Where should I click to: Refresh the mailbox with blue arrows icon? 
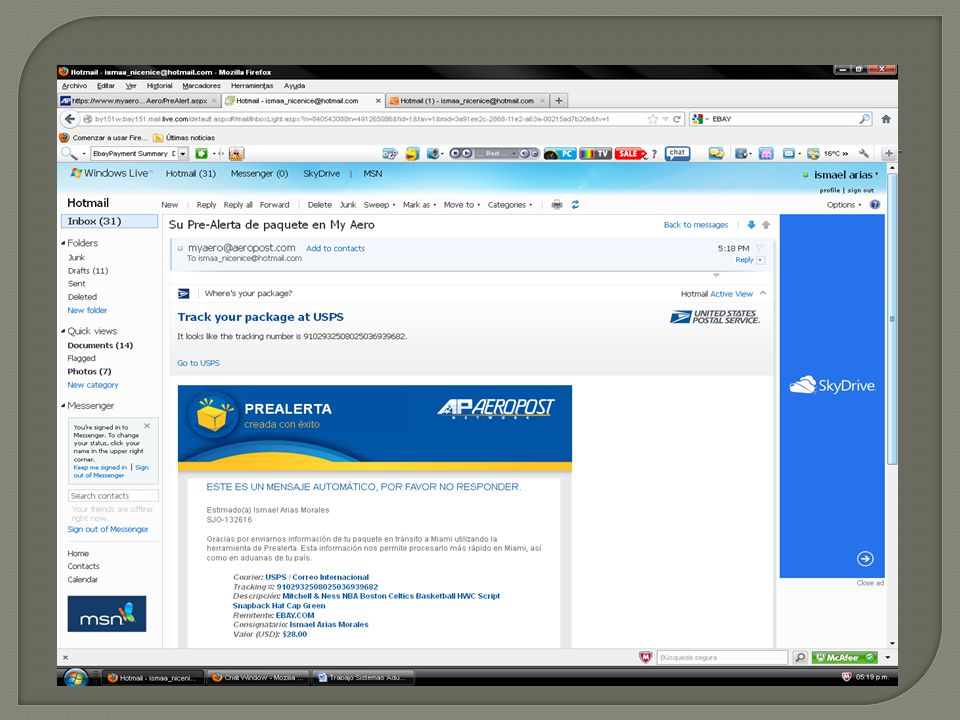click(x=575, y=204)
